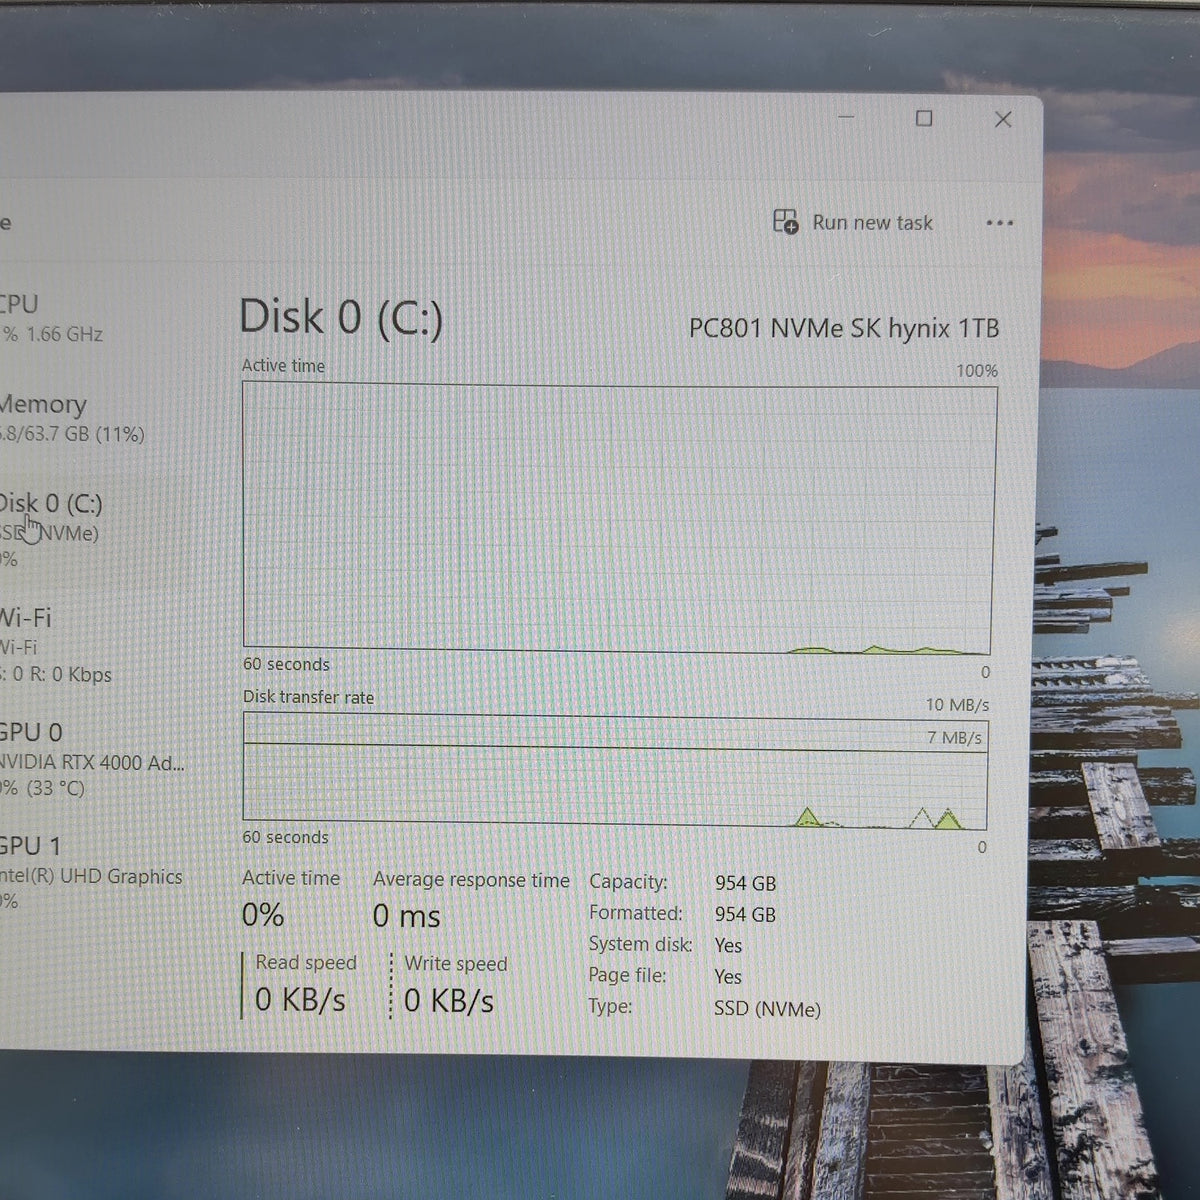Click the System disk Yes value
The width and height of the screenshot is (1200, 1200).
[728, 945]
